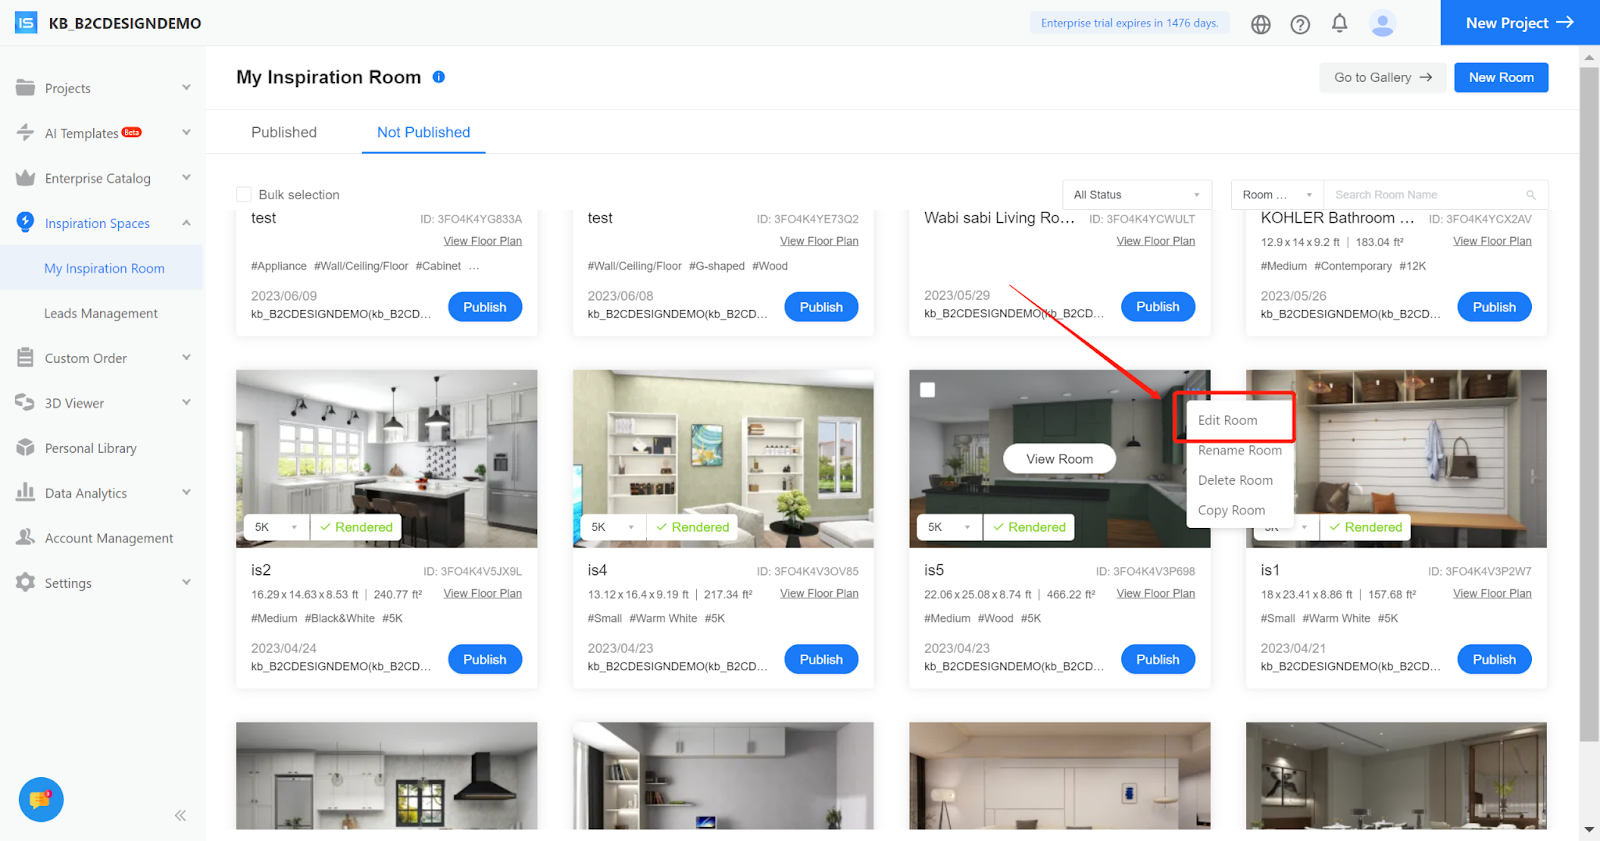Image resolution: width=1600 pixels, height=841 pixels.
Task: Open Leads Management in sidebar
Action: pyautogui.click(x=101, y=313)
